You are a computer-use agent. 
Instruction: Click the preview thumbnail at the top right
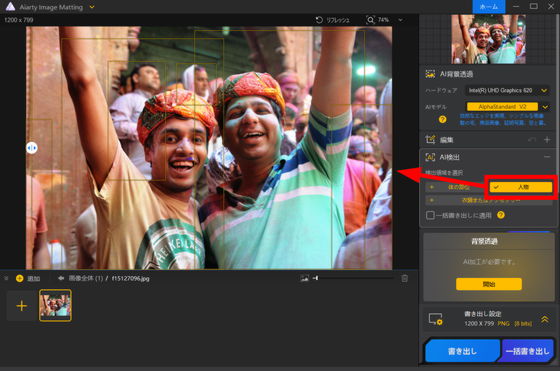(x=488, y=39)
